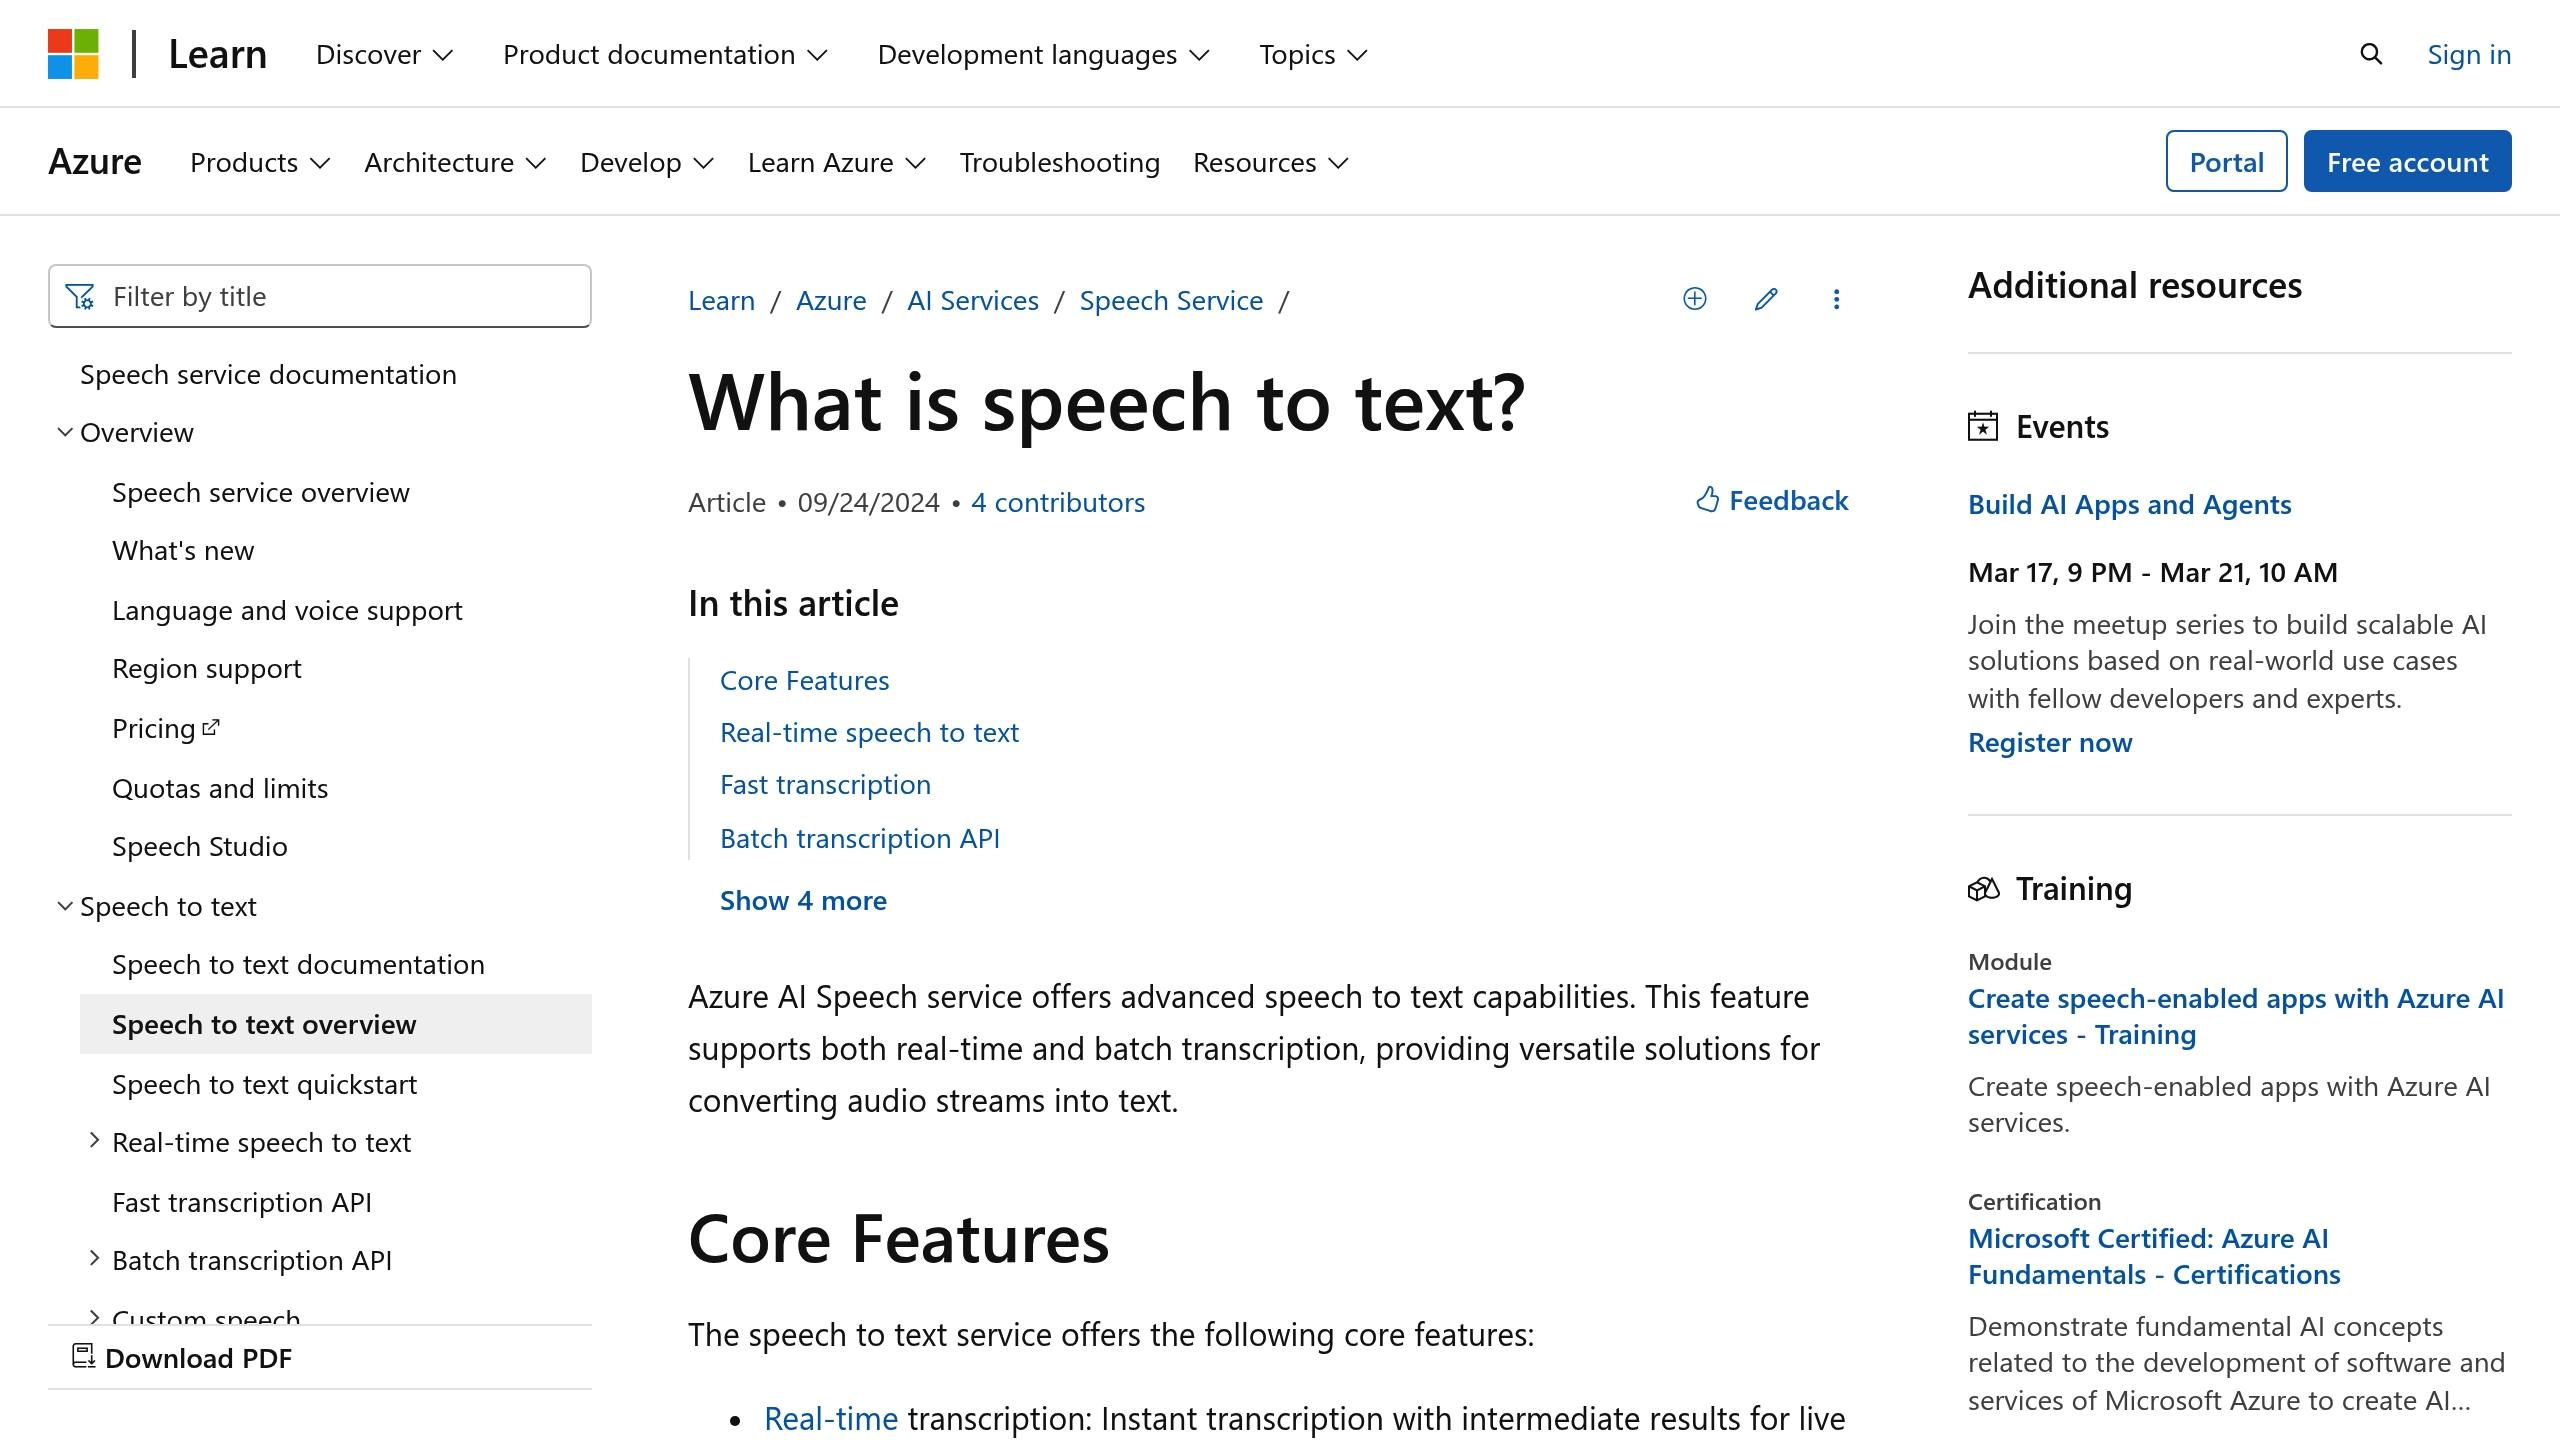This screenshot has width=2560, height=1440.
Task: Select Fast transcription API in sidebar
Action: click(x=242, y=1202)
